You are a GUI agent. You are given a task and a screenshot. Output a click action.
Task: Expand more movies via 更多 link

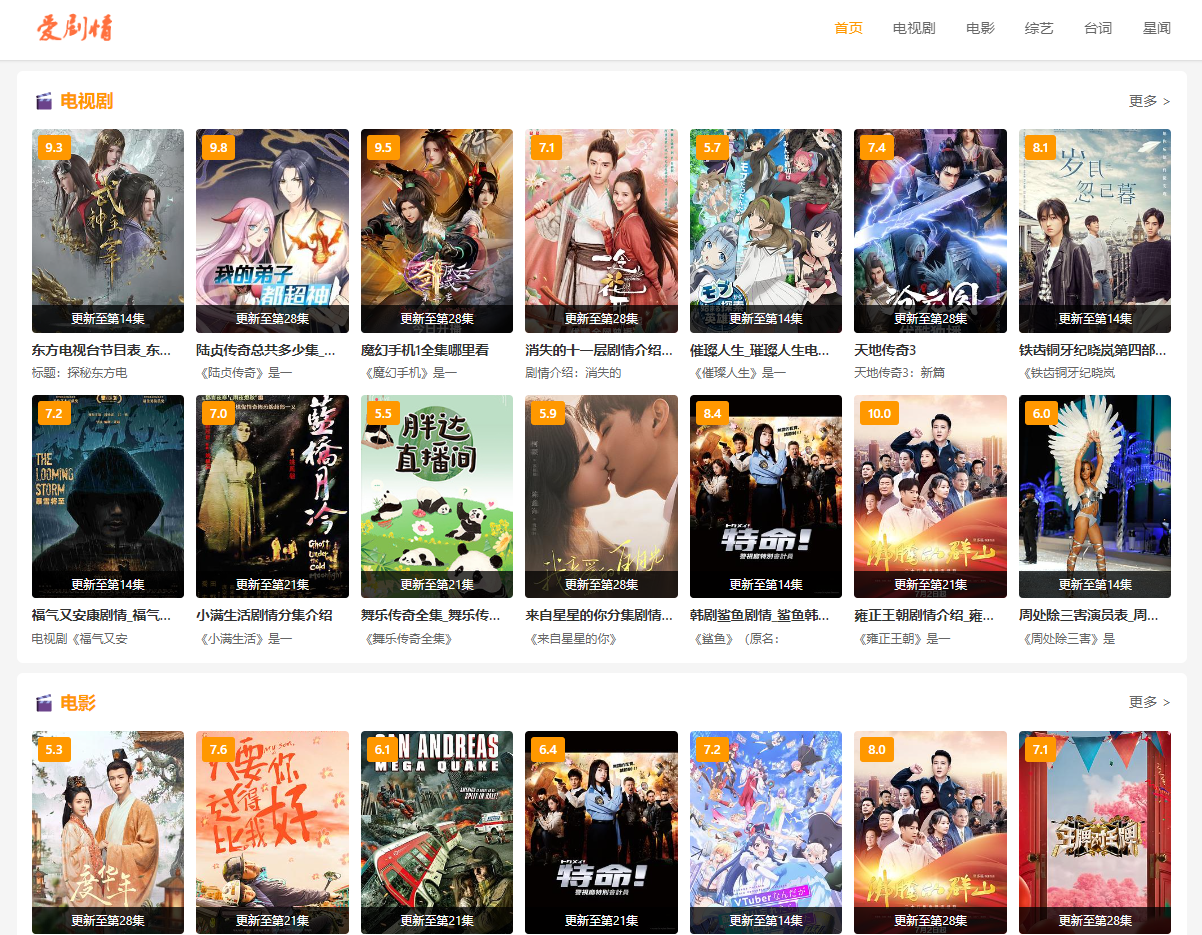point(1149,703)
